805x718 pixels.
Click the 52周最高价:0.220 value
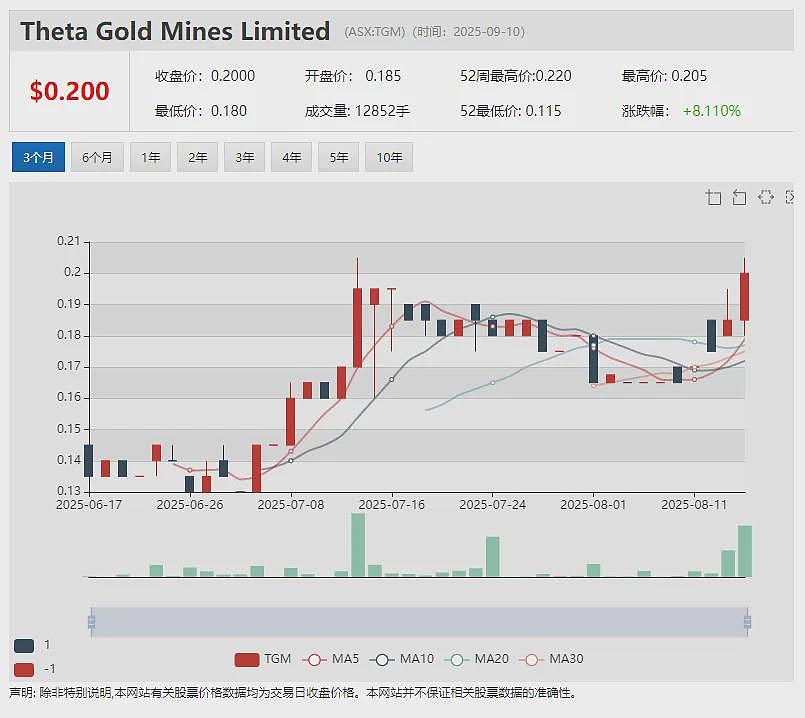tap(515, 76)
